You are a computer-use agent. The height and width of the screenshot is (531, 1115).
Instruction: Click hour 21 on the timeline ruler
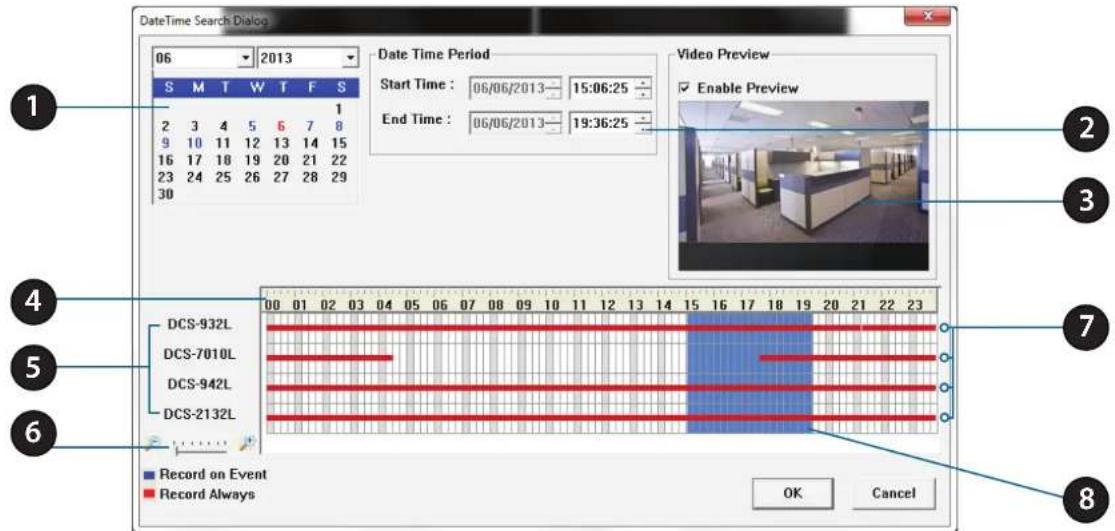click(858, 306)
